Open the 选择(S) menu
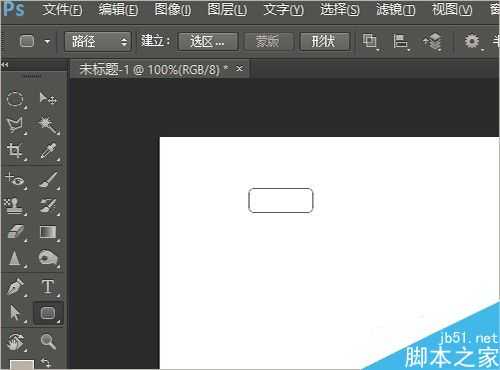 pos(340,9)
